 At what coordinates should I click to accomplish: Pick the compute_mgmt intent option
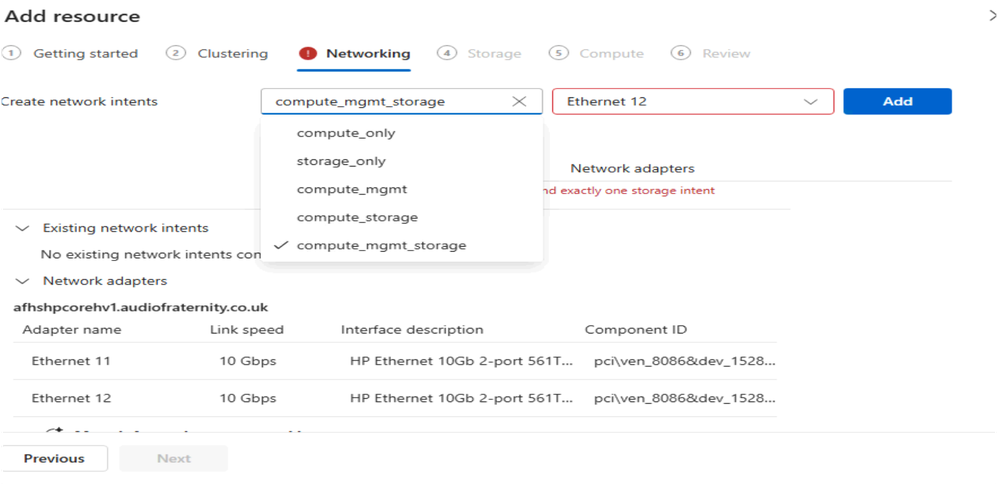[x=351, y=189]
